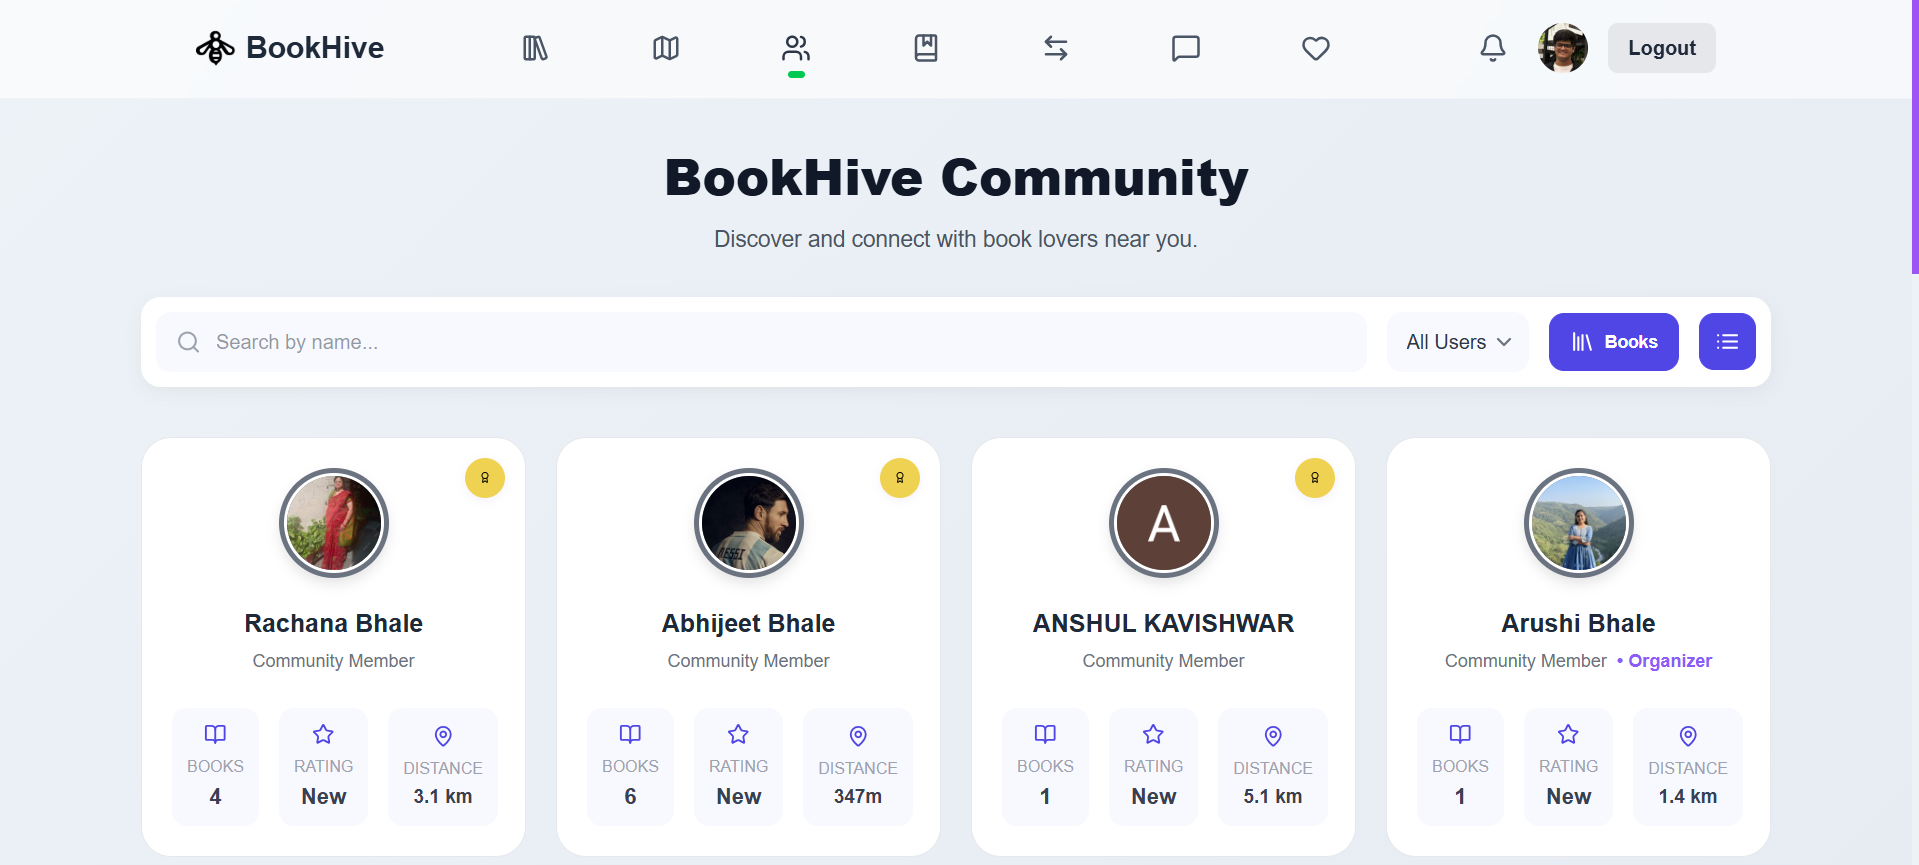The width and height of the screenshot is (1919, 865).
Task: Click the 1.4 km distance value
Action: [1688, 797]
